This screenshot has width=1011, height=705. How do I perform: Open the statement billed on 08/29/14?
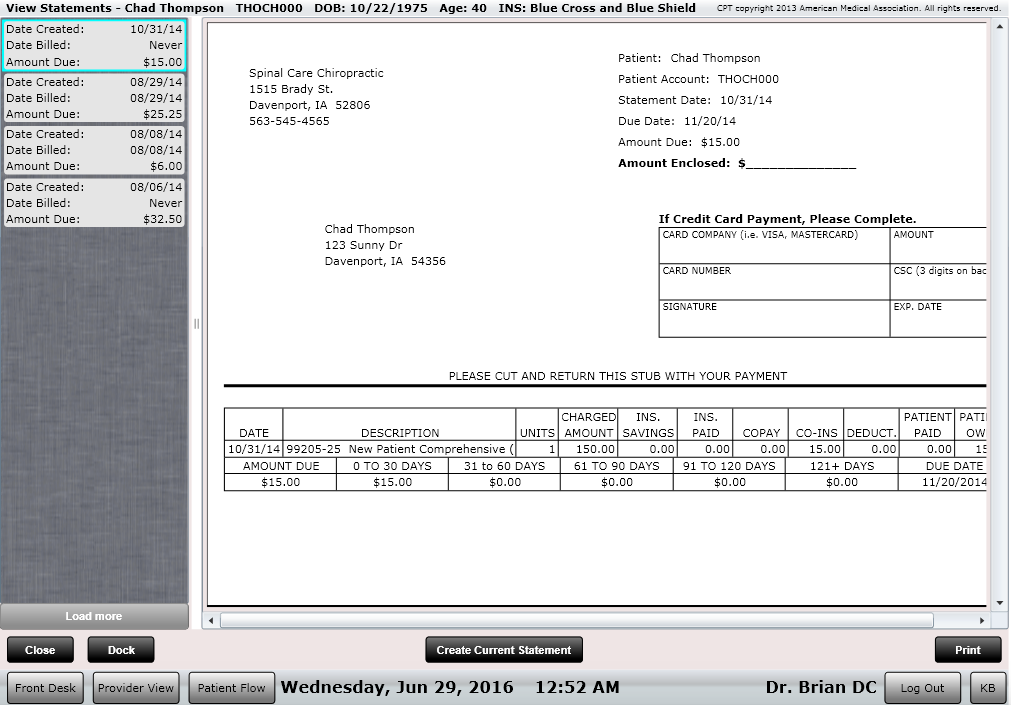coord(95,98)
